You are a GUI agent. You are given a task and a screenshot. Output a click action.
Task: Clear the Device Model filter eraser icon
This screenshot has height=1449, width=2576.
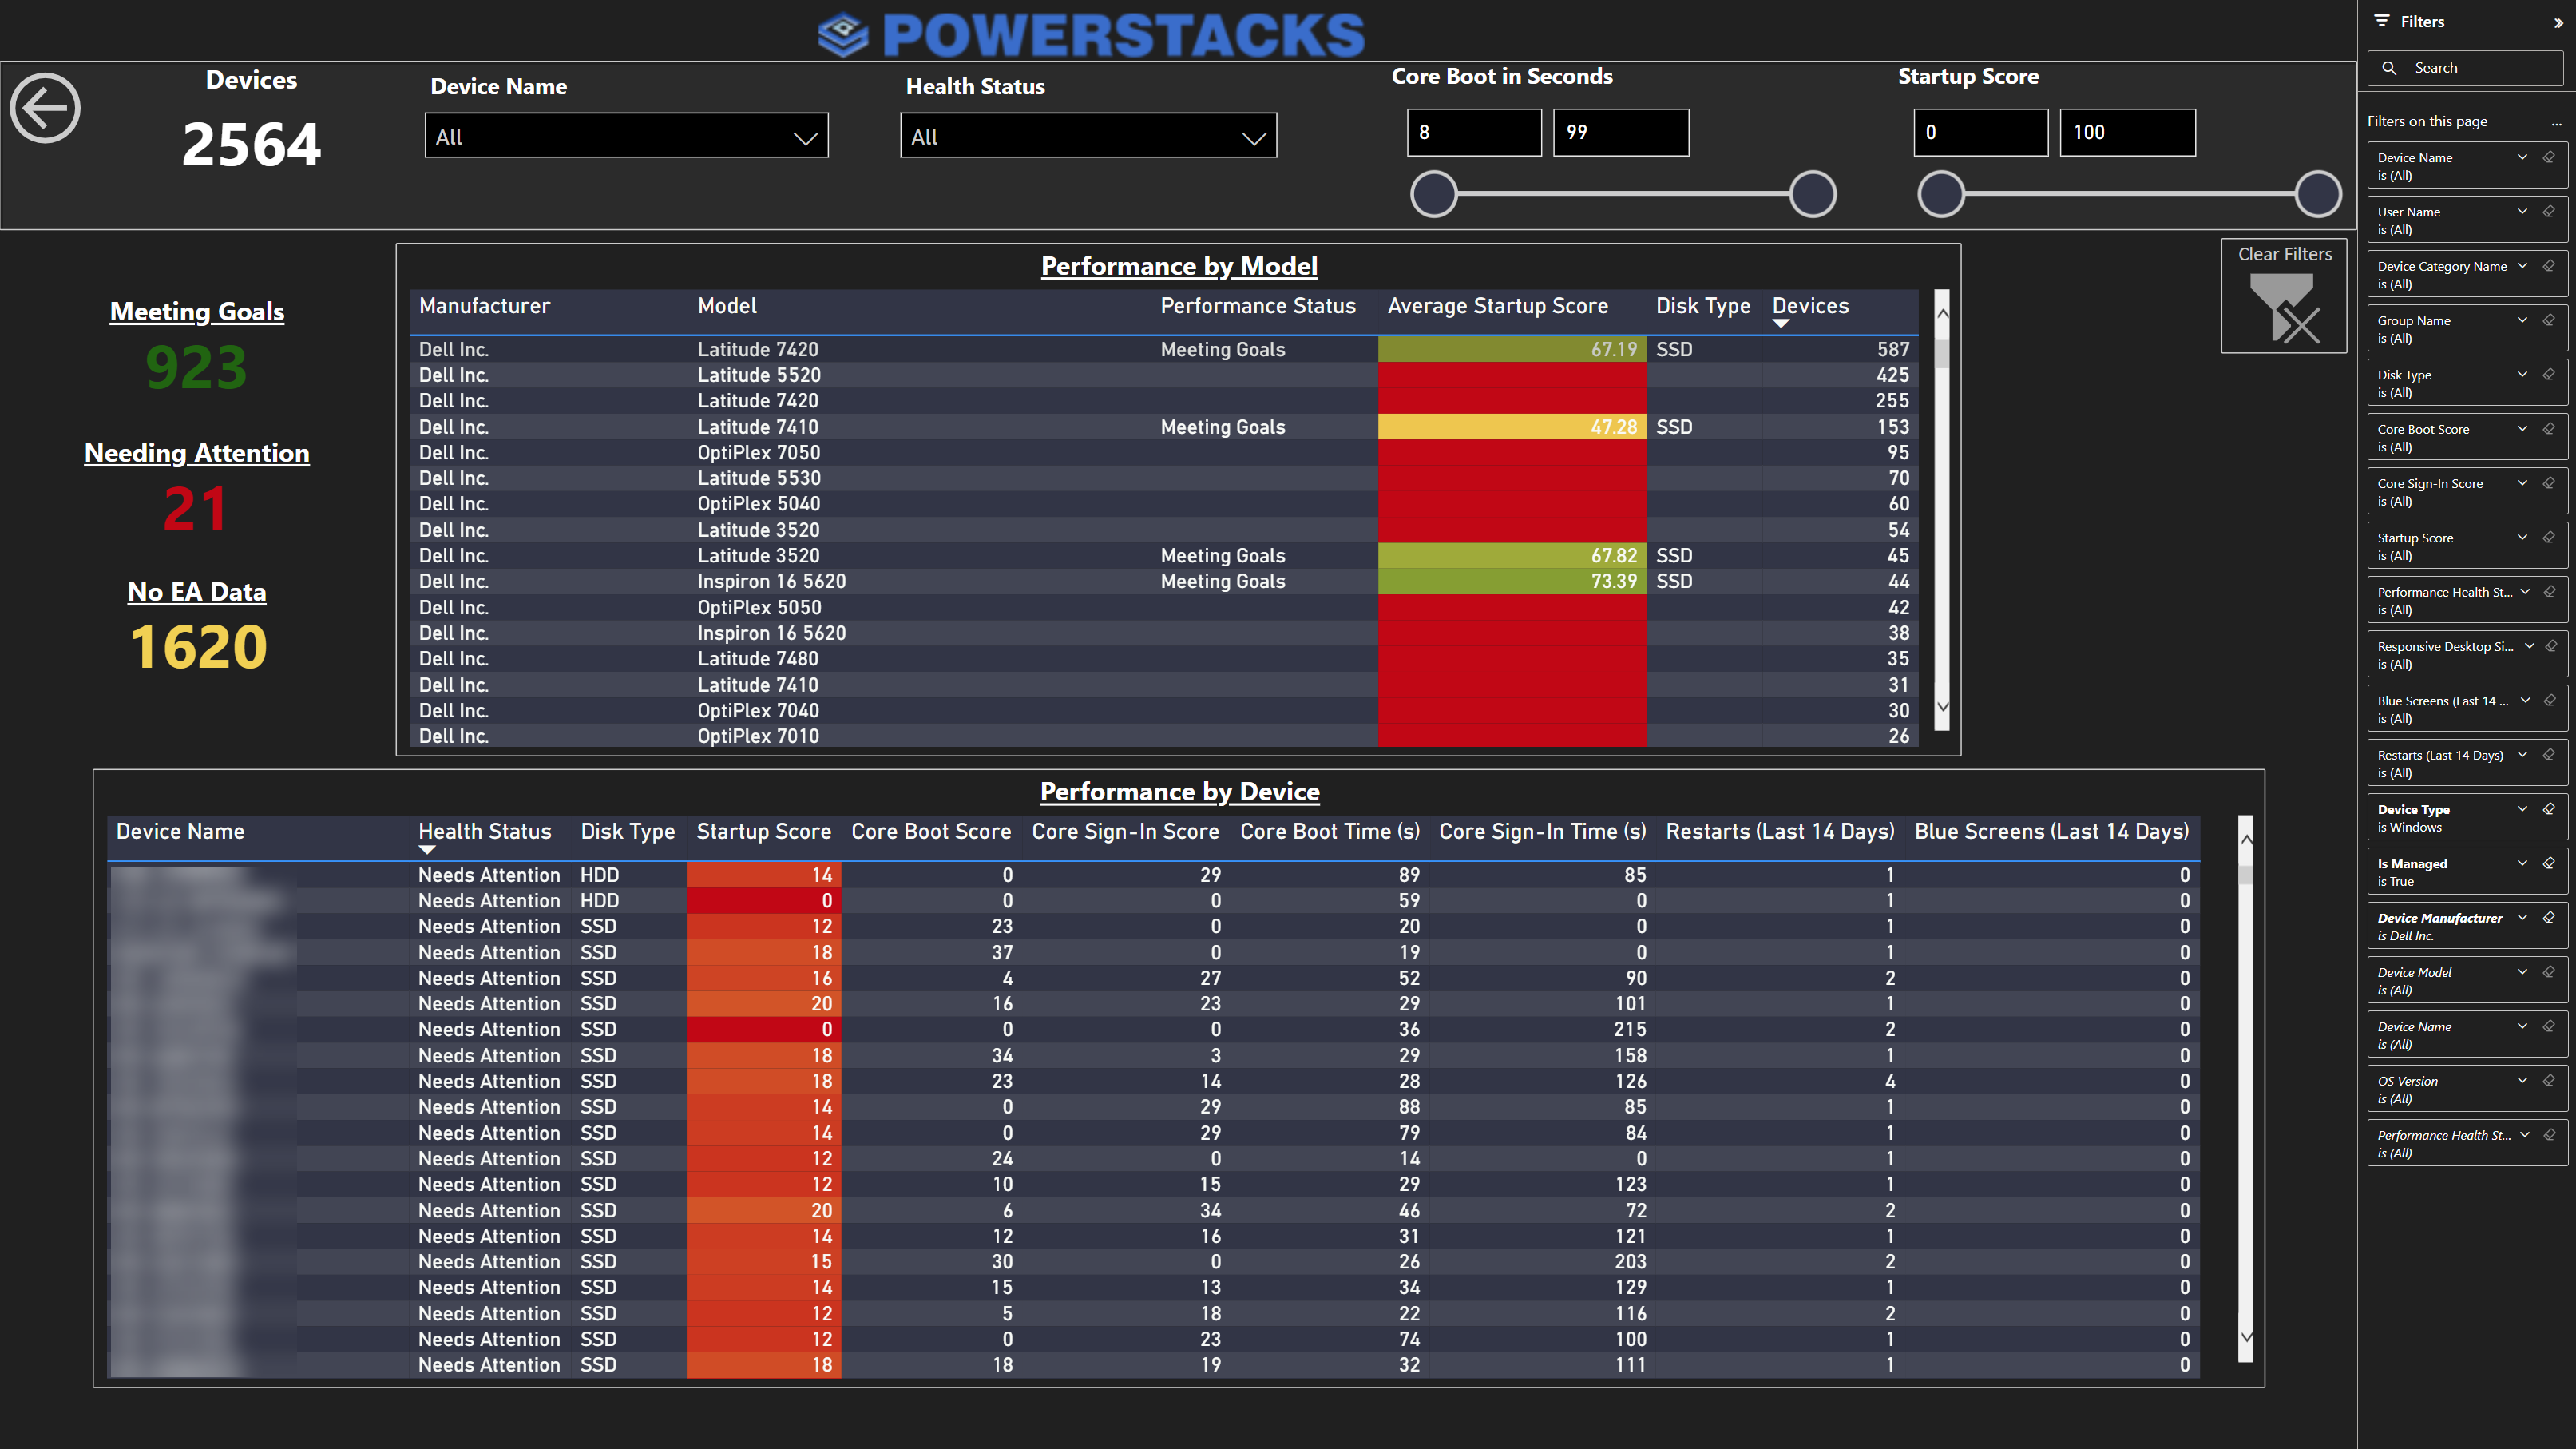[x=2549, y=971]
